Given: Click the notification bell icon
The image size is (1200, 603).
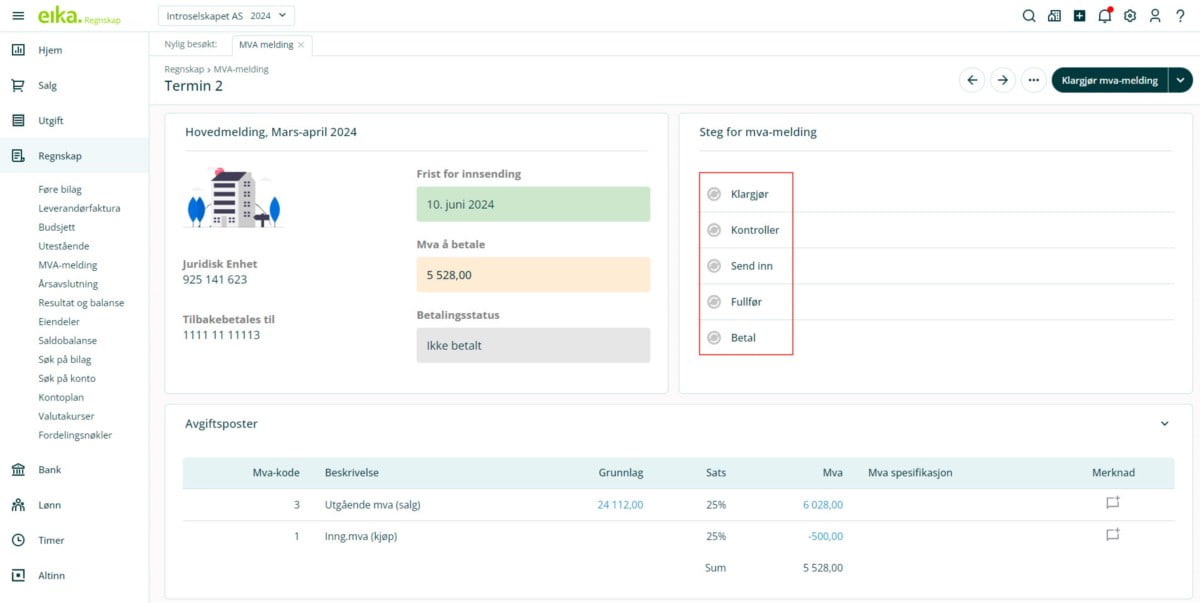Looking at the screenshot, I should tap(1104, 16).
